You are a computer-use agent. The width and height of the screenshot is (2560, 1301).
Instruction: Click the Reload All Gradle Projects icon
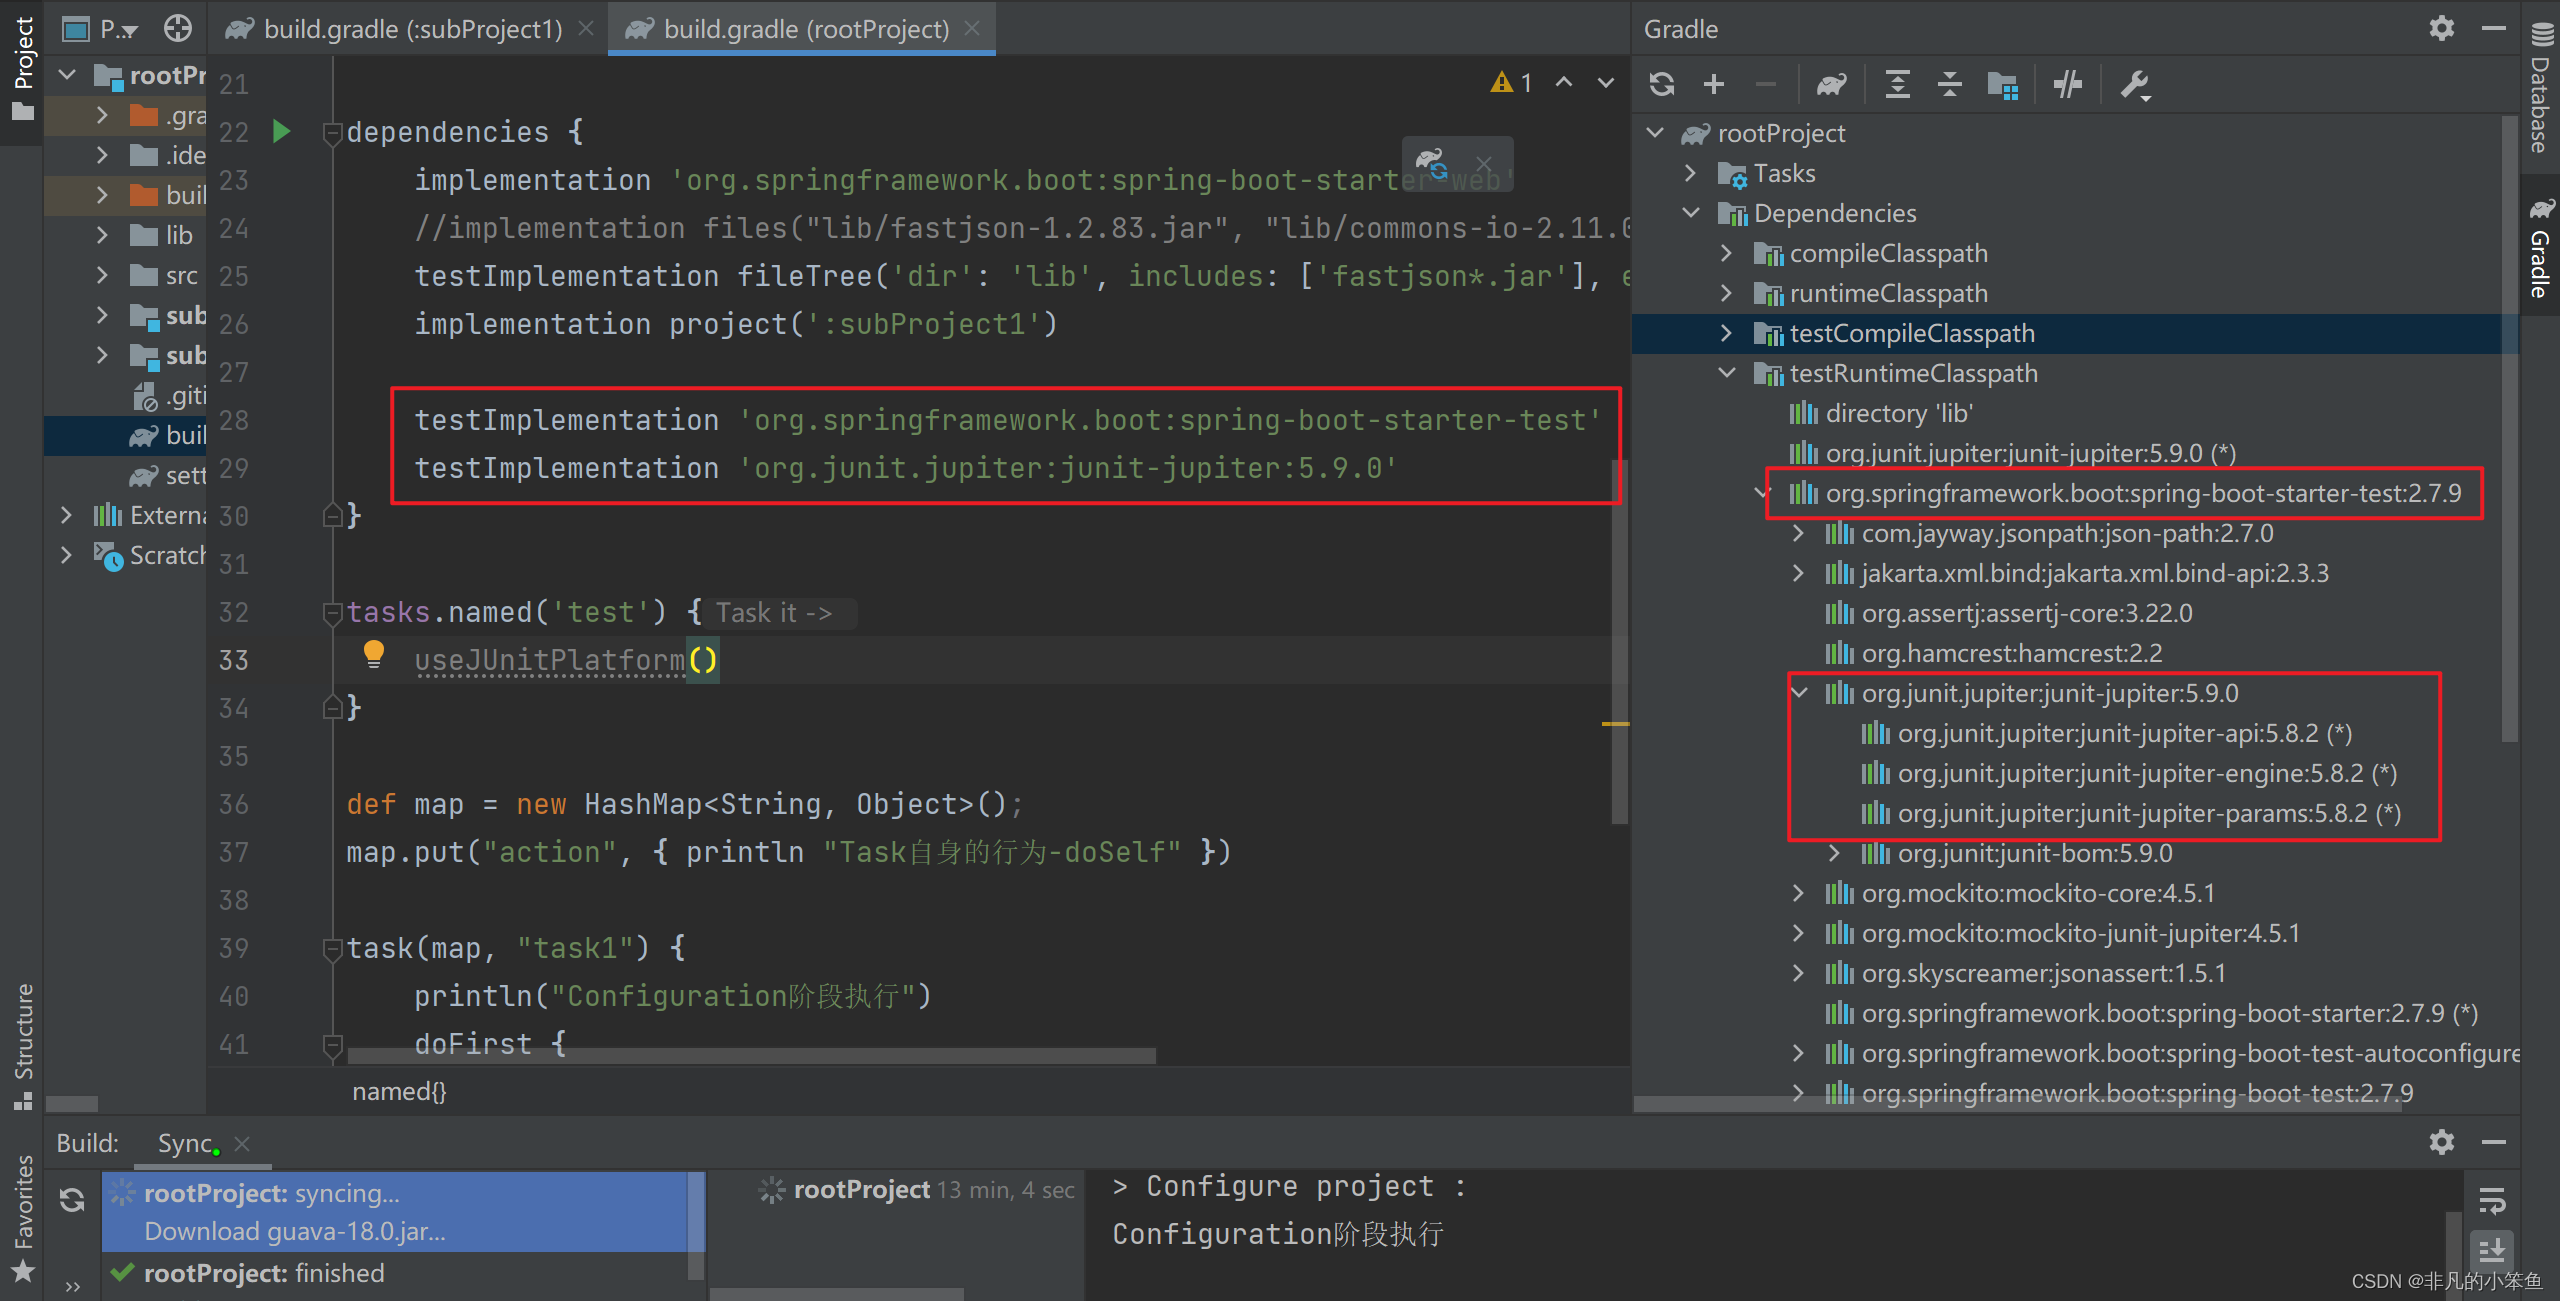1662,84
